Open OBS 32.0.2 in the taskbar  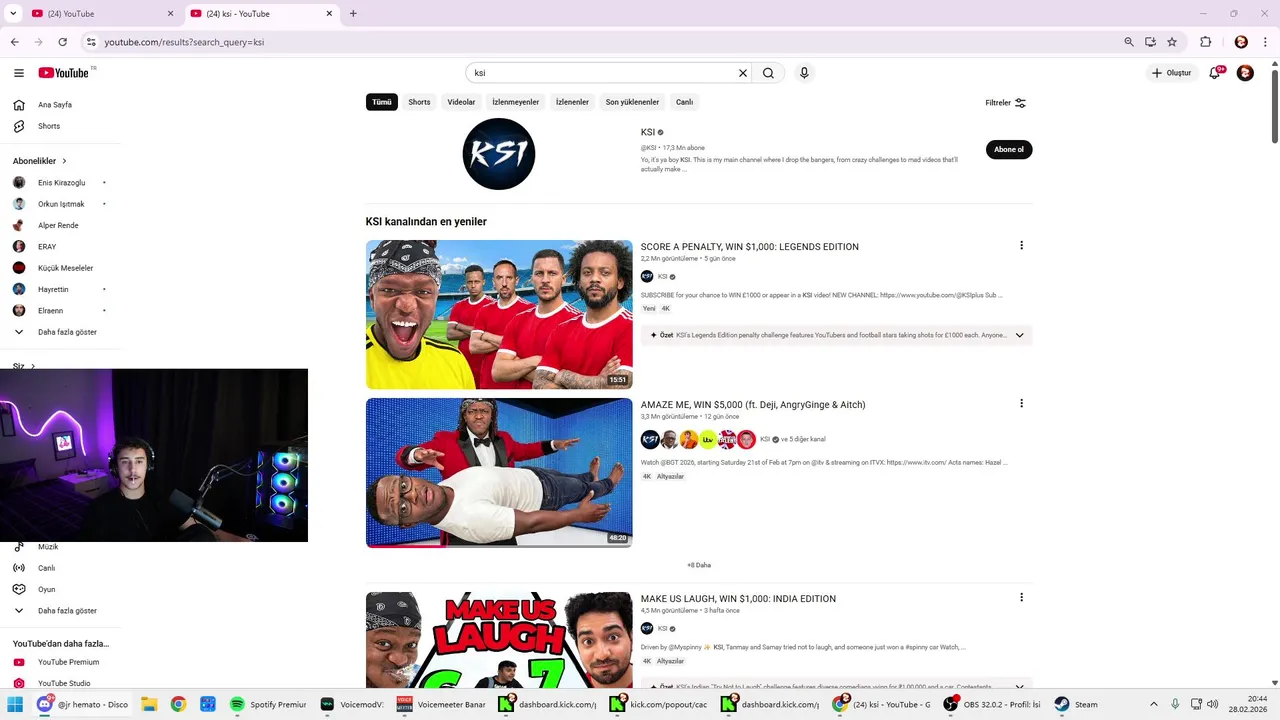(x=993, y=704)
